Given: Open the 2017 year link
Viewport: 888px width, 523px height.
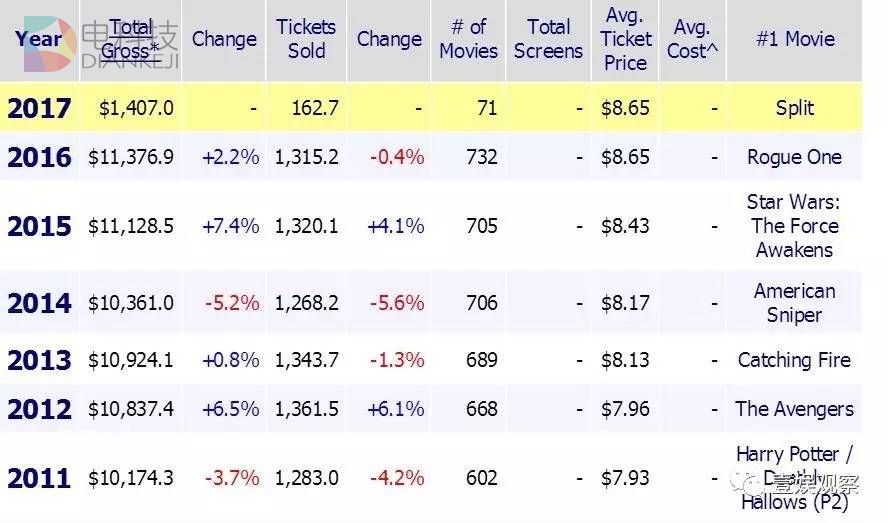Looking at the screenshot, I should (x=39, y=108).
